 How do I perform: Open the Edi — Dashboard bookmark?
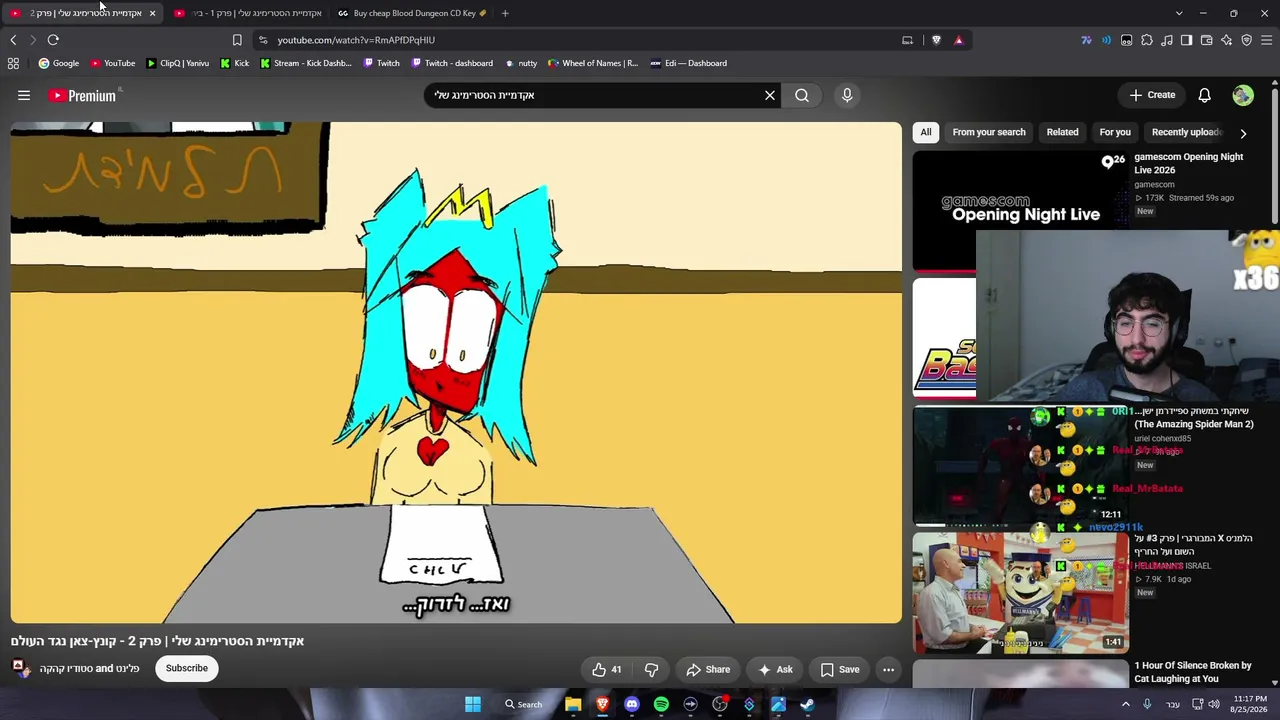[688, 63]
